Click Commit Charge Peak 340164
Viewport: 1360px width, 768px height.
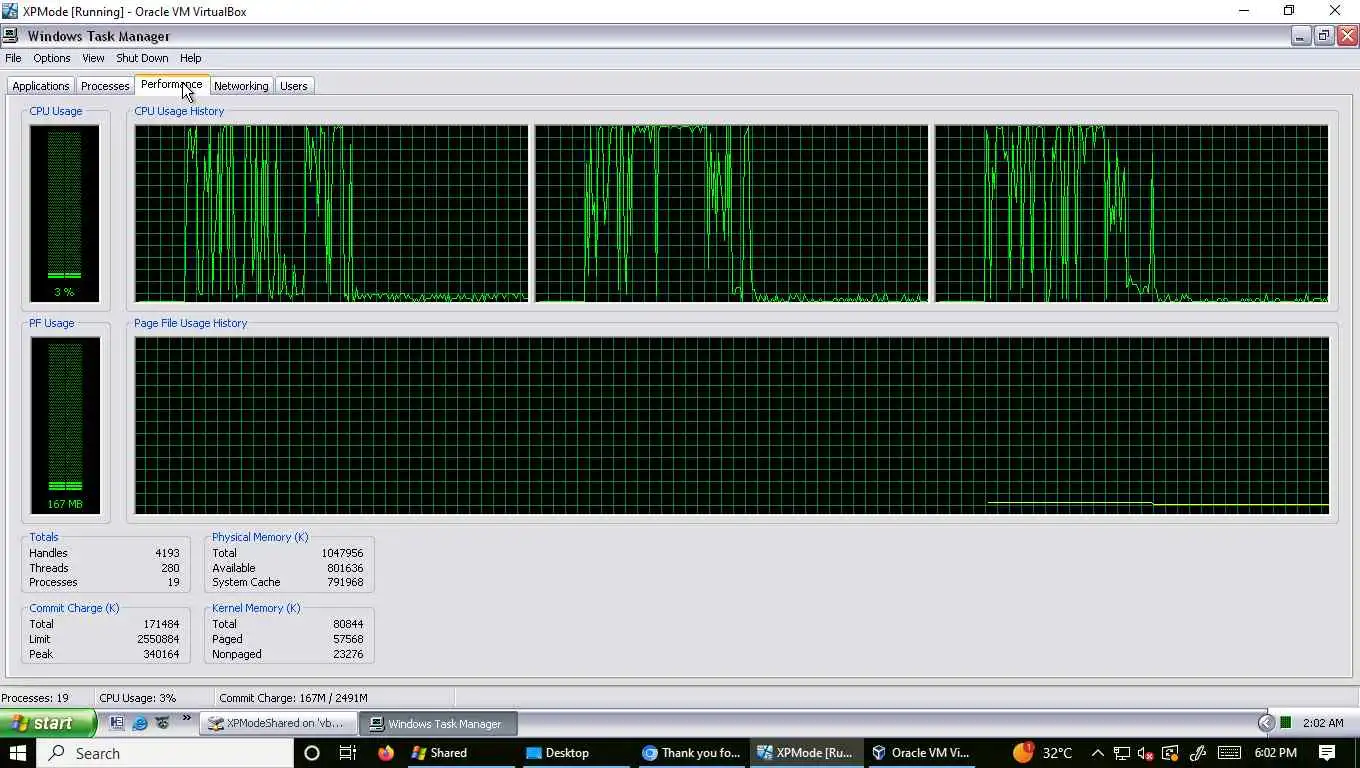[x=160, y=654]
